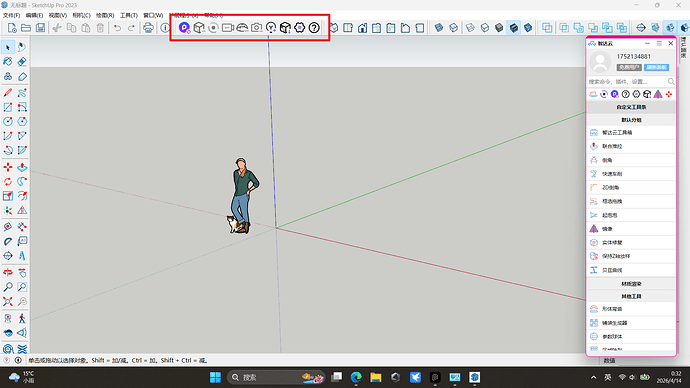Click the Open folder toolbar icon
Image resolution: width=690 pixels, height=388 pixels.
26,28
